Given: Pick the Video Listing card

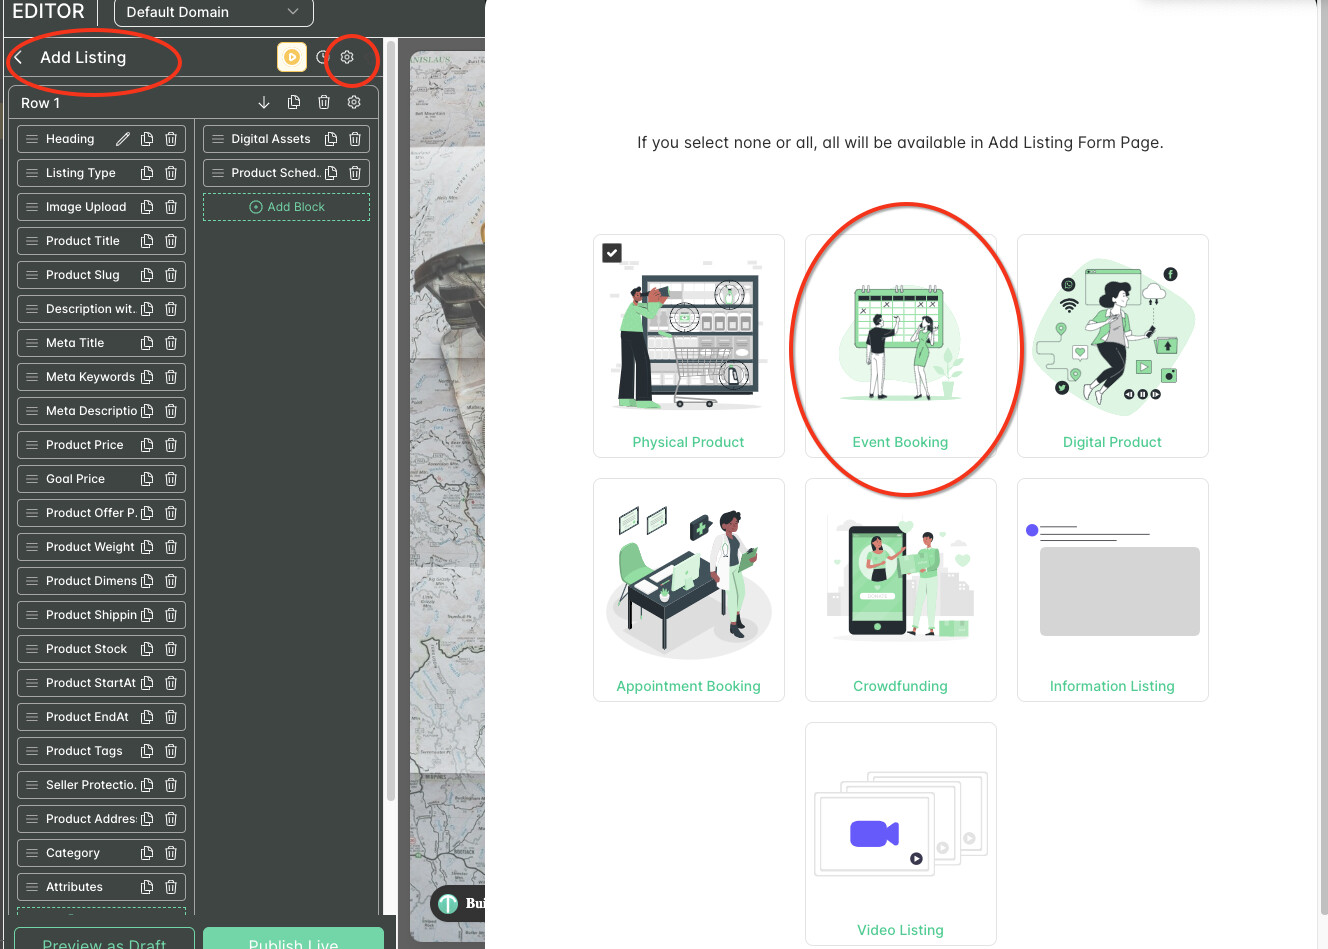Looking at the screenshot, I should point(900,833).
